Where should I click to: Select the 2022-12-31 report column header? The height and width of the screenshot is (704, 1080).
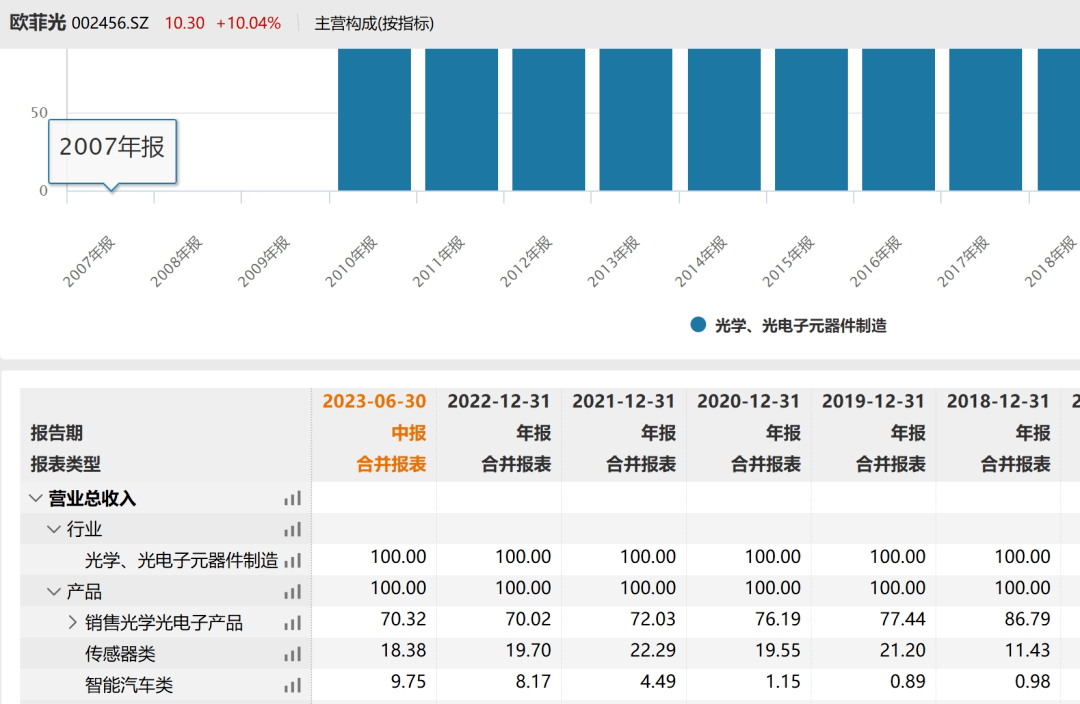(499, 401)
